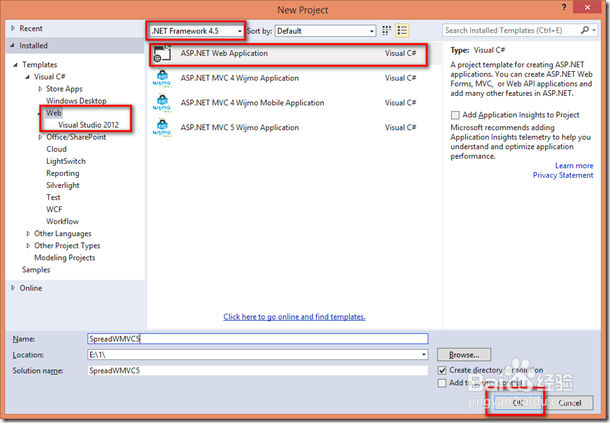Image resolution: width=610 pixels, height=423 pixels.
Task: Expand the Store Apps node arrow
Action: (x=40, y=89)
